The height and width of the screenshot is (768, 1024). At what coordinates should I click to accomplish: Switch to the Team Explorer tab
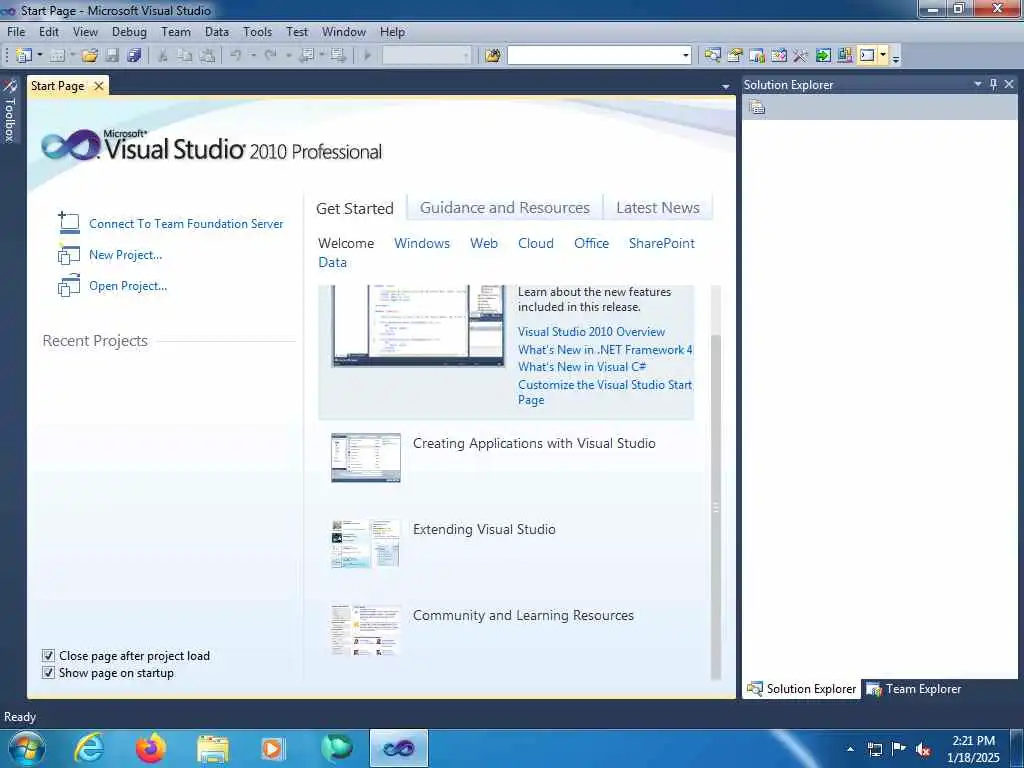pyautogui.click(x=914, y=689)
